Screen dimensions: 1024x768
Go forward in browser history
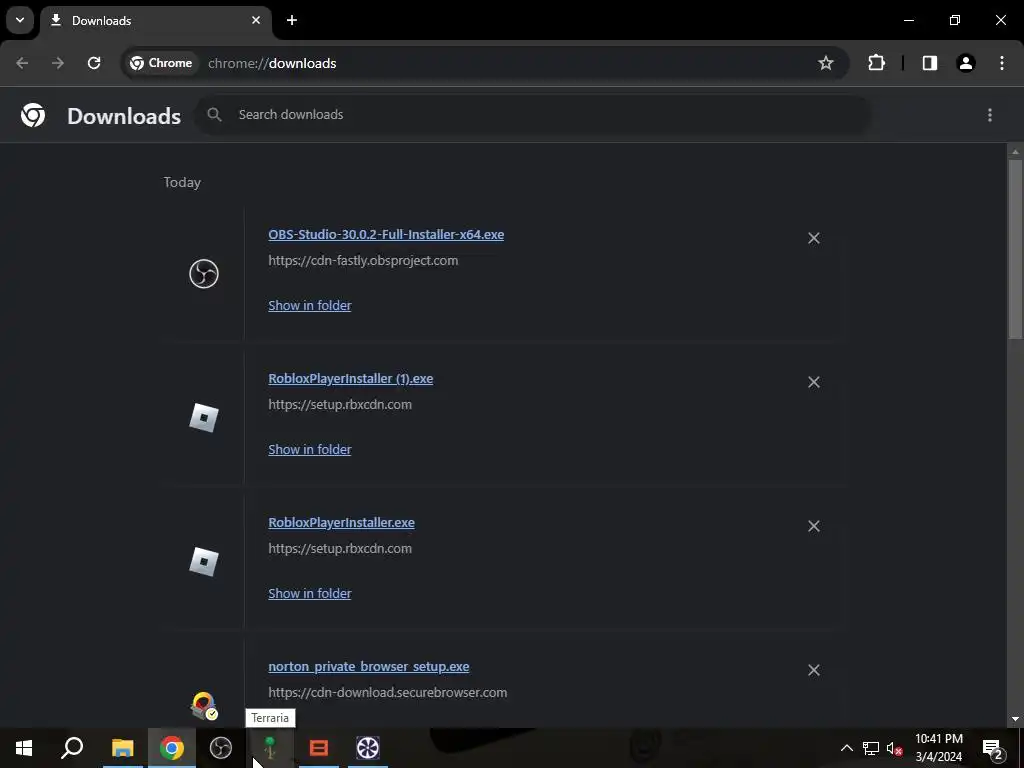(x=58, y=63)
